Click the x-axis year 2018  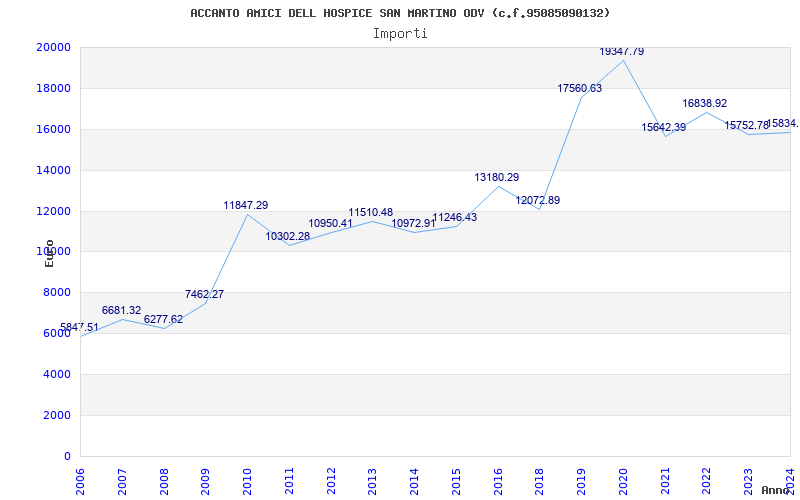coord(540,481)
